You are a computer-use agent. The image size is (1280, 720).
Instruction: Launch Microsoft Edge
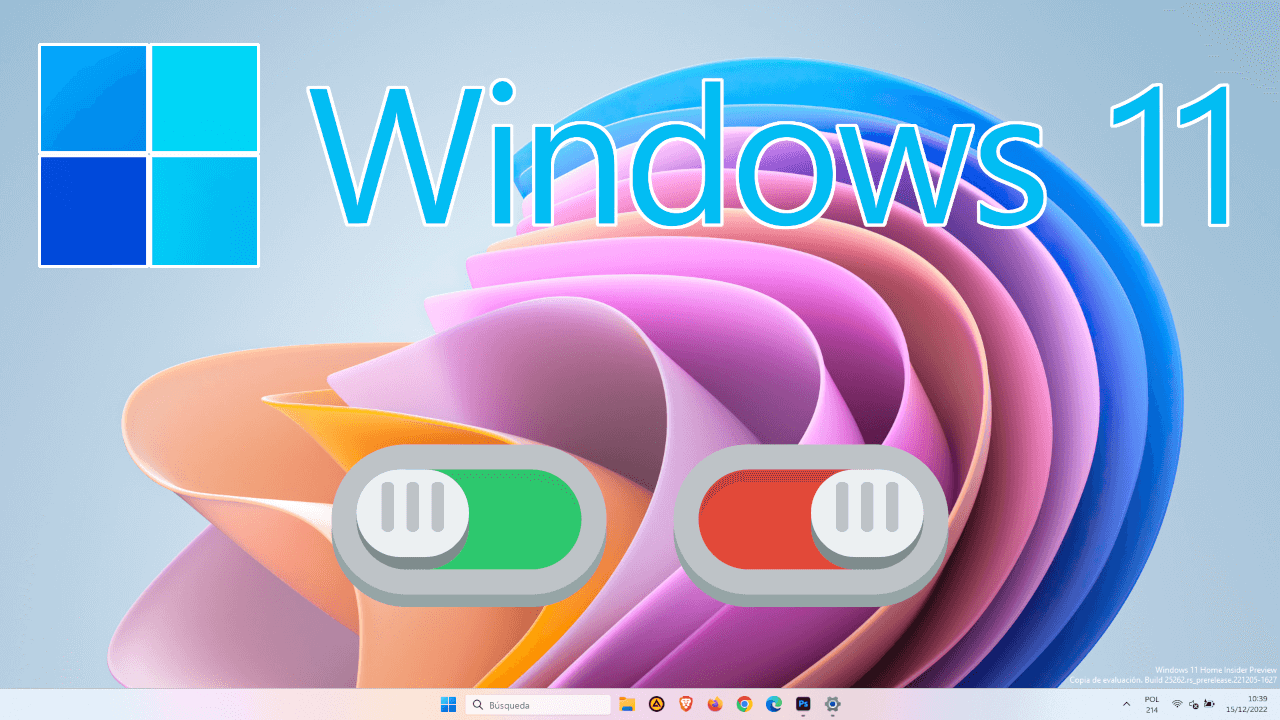pos(773,704)
